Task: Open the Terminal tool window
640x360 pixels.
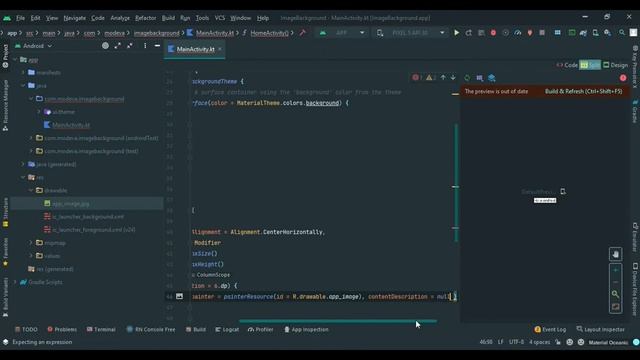Action: [101, 329]
